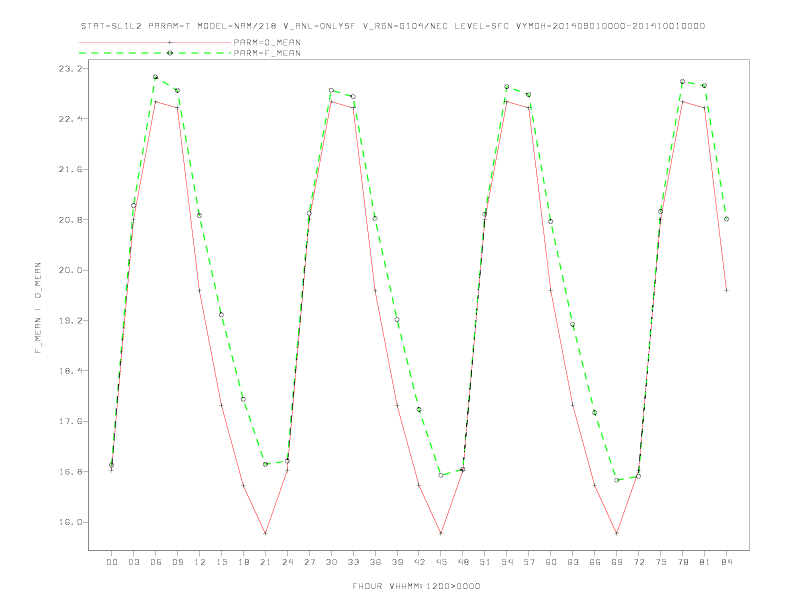Click the 60 forecast hour tick label
792x612 pixels.
(x=551, y=562)
